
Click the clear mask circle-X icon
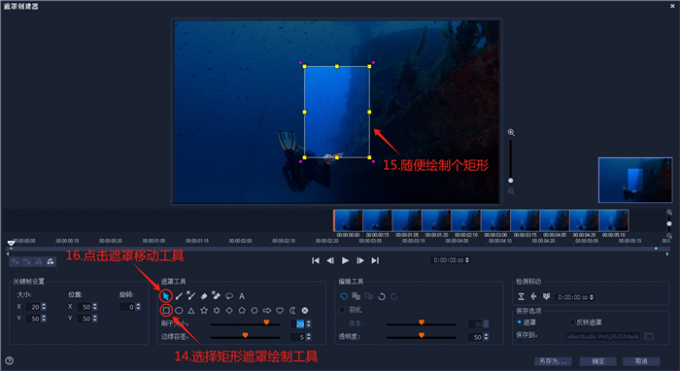[x=305, y=310]
